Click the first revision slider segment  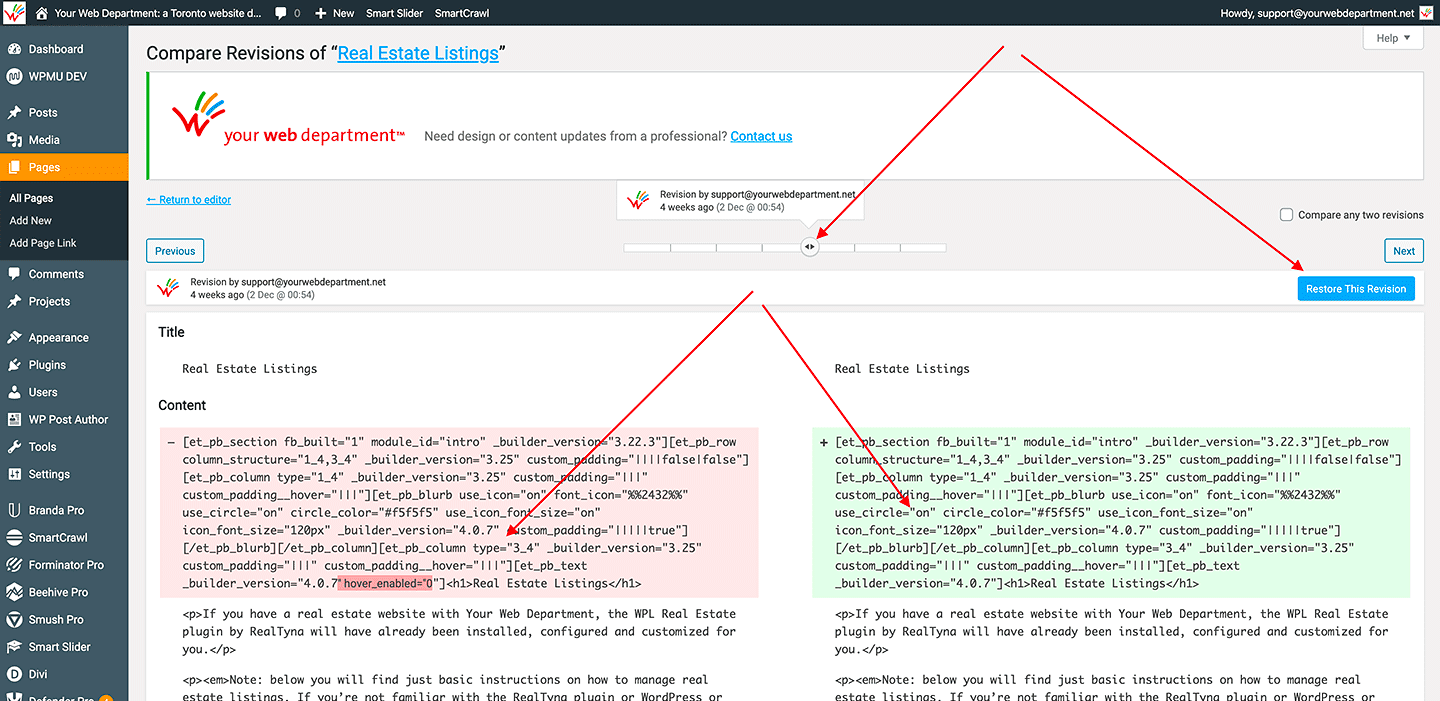647,247
